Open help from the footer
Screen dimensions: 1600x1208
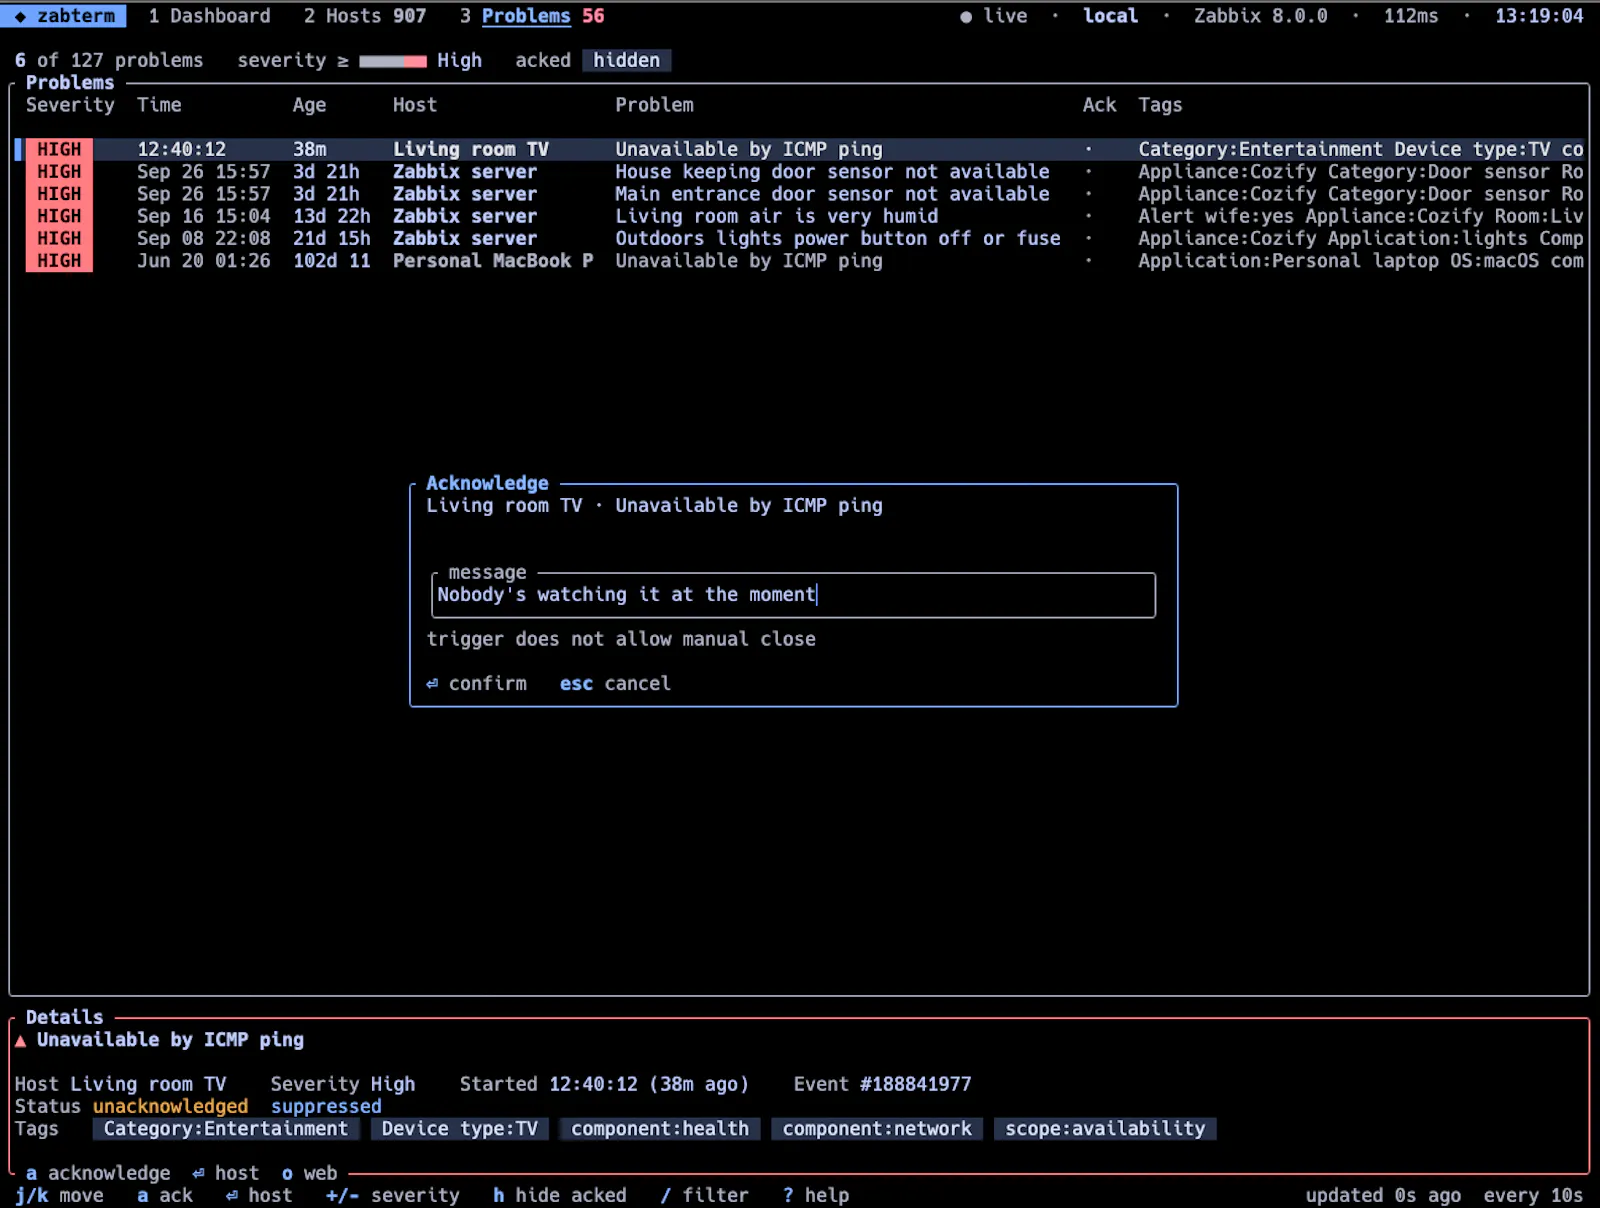click(816, 1195)
